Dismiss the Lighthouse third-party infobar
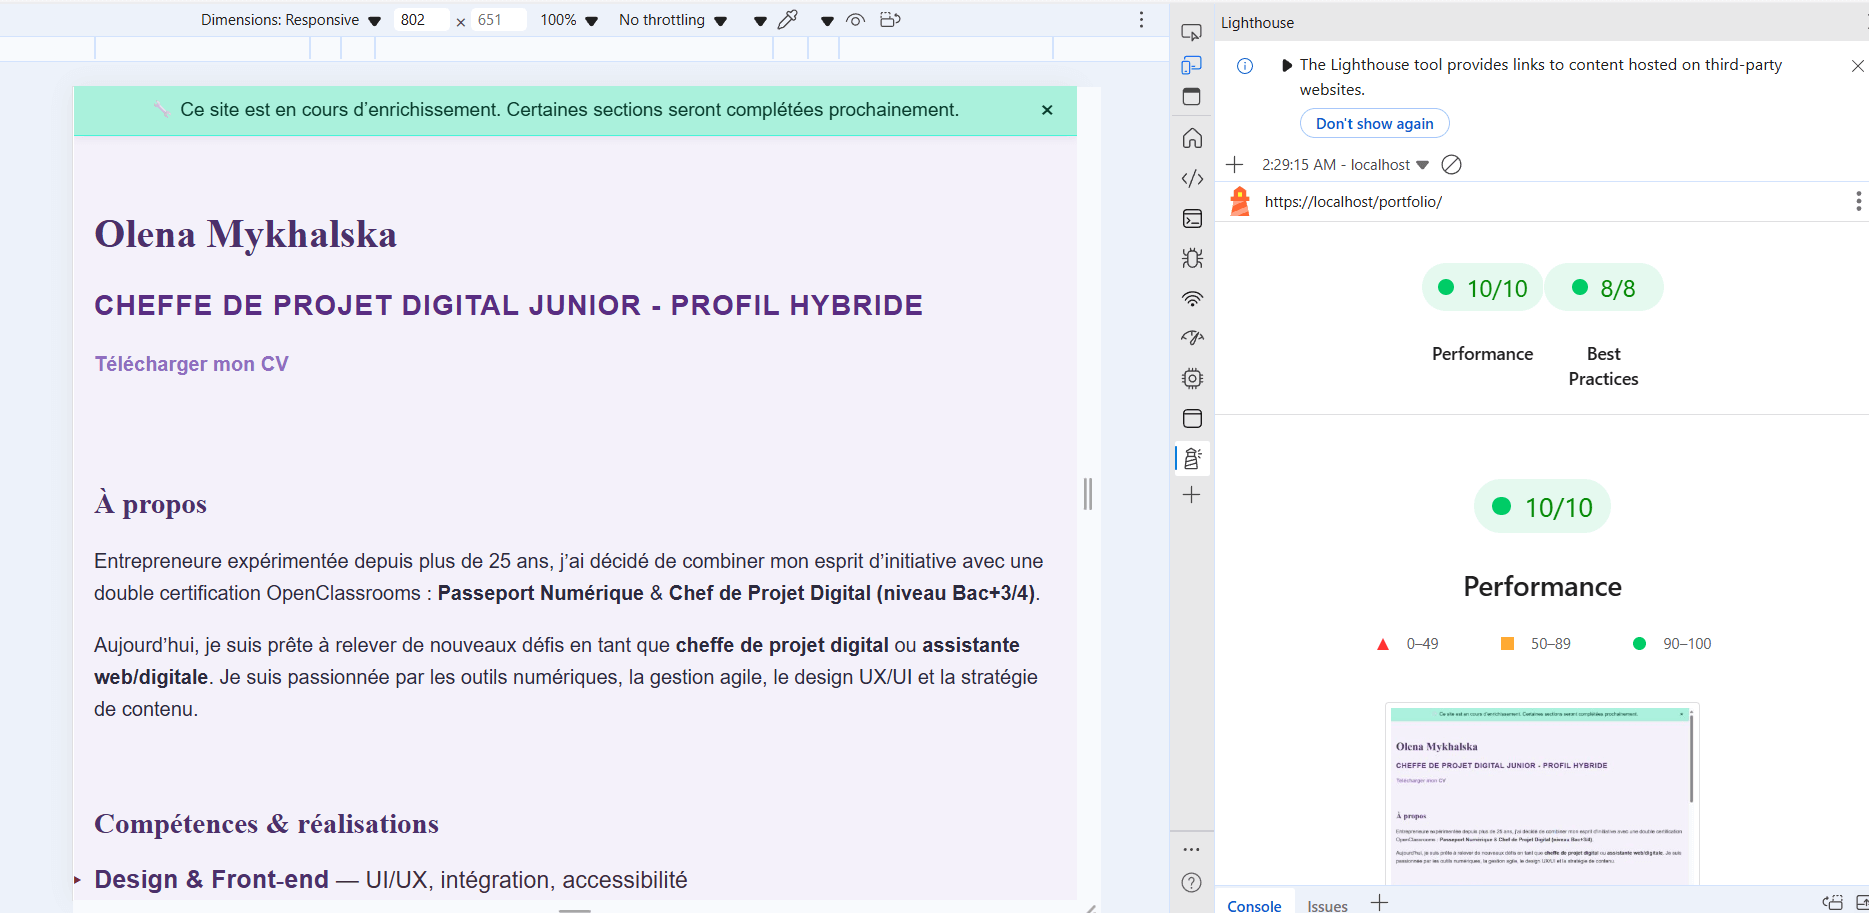The image size is (1869, 913). pyautogui.click(x=1857, y=66)
